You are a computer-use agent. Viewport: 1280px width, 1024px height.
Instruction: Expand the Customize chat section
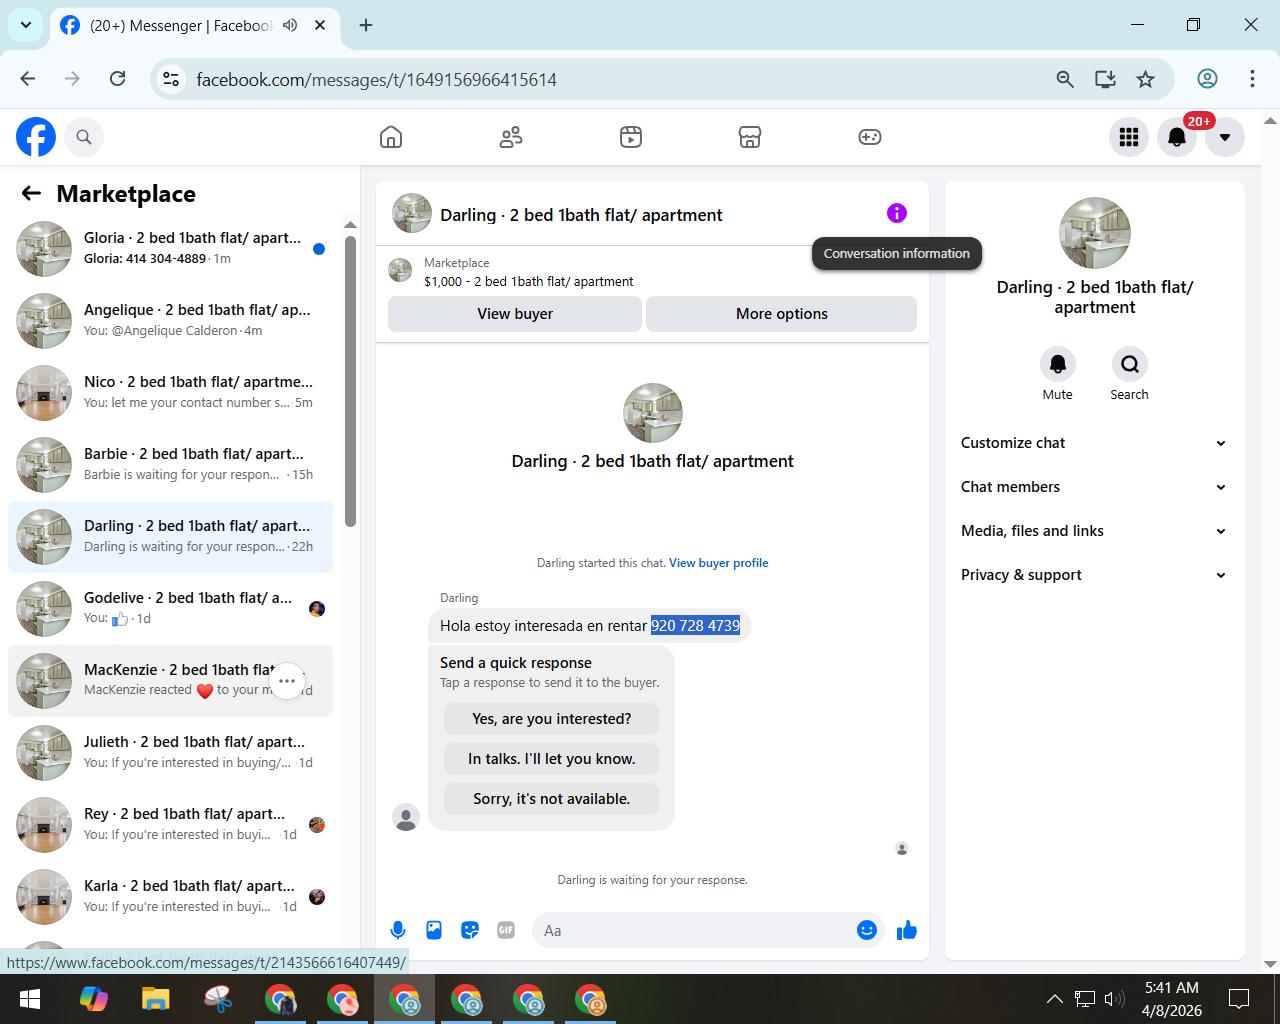point(1094,443)
